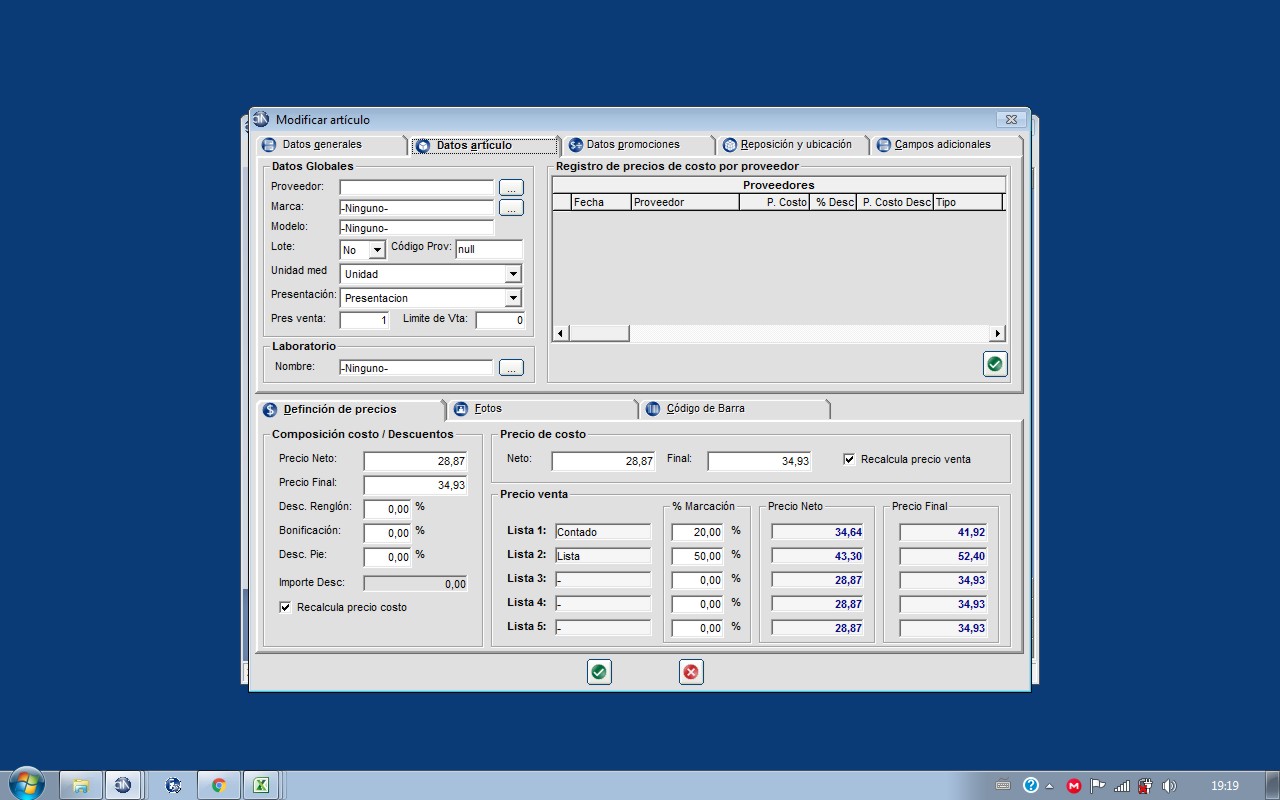Image resolution: width=1280 pixels, height=800 pixels.
Task: Click the P. Costo column header
Action: (775, 202)
